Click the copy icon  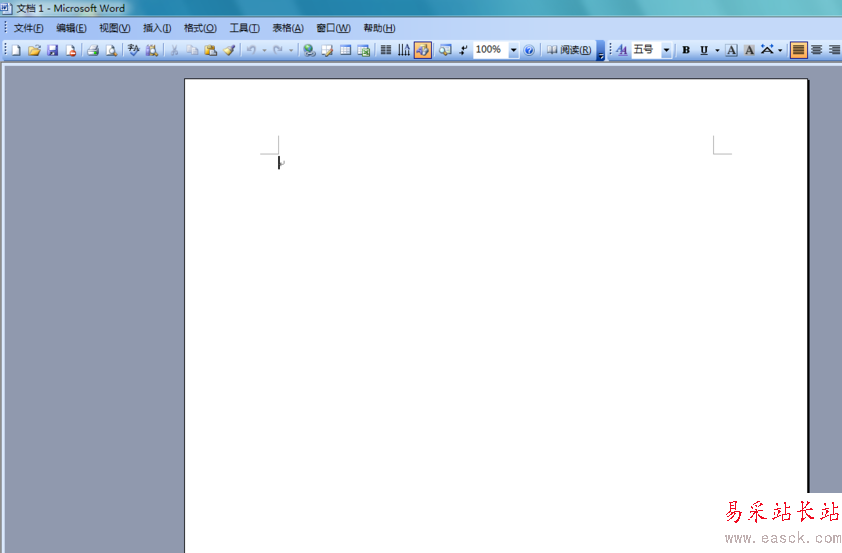192,50
